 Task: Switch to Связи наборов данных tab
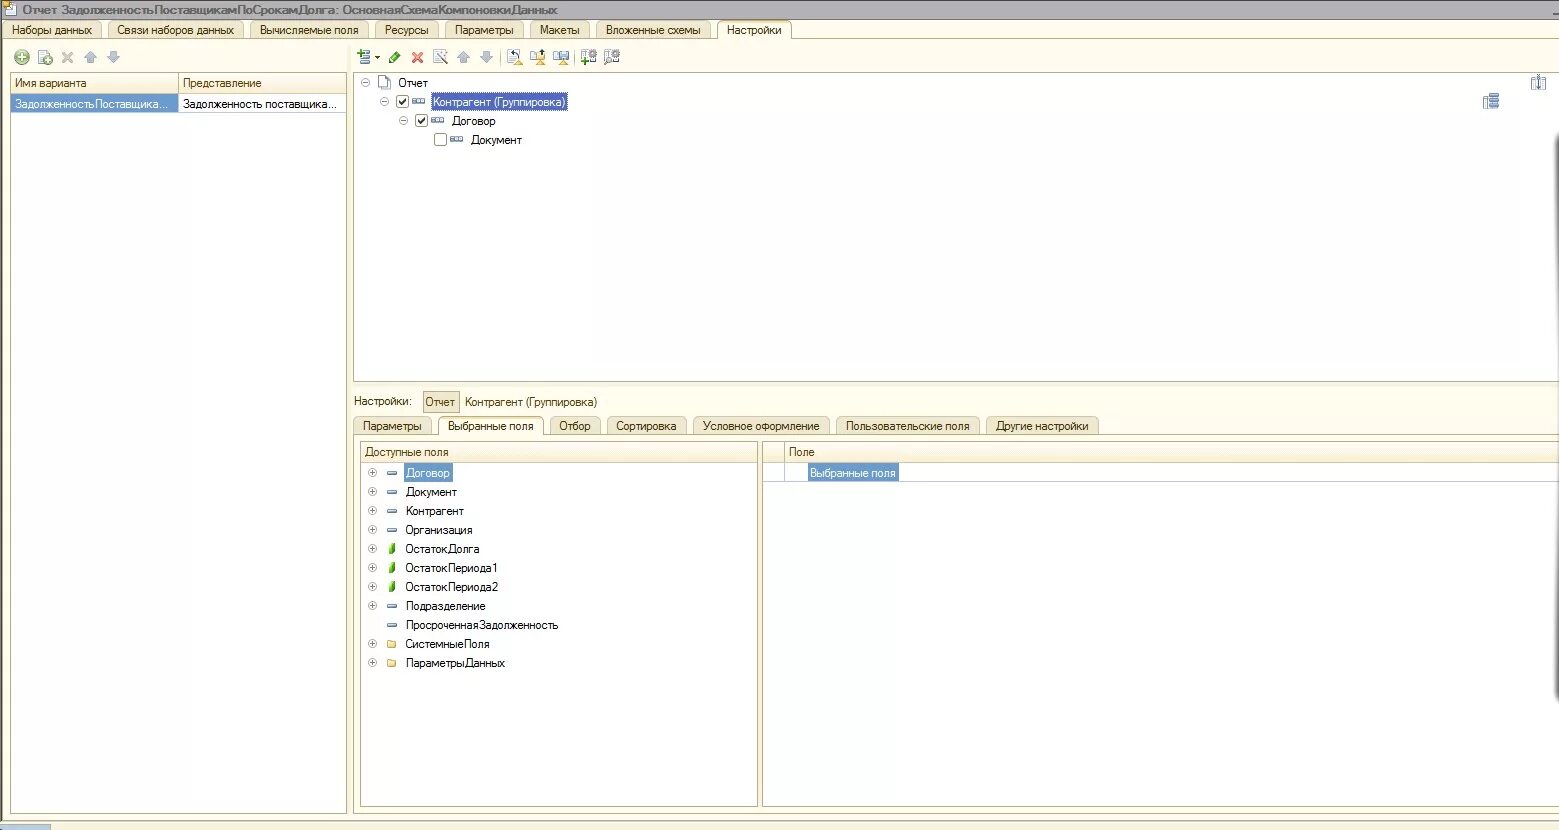click(175, 30)
